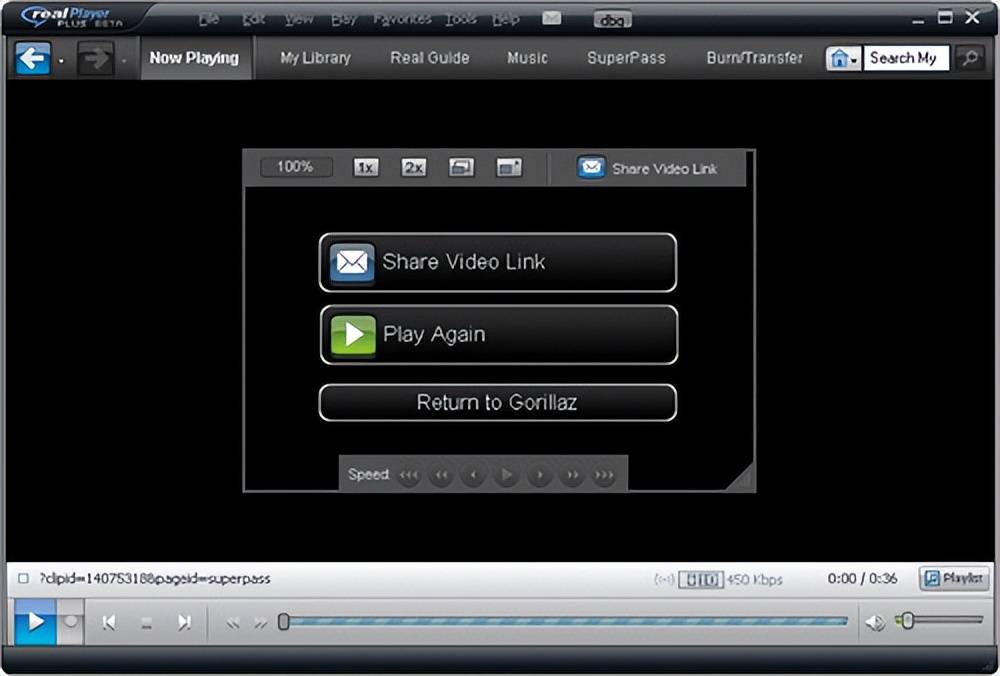Click the forward navigation arrow
Screen dimensions: 1000x676
(96, 59)
